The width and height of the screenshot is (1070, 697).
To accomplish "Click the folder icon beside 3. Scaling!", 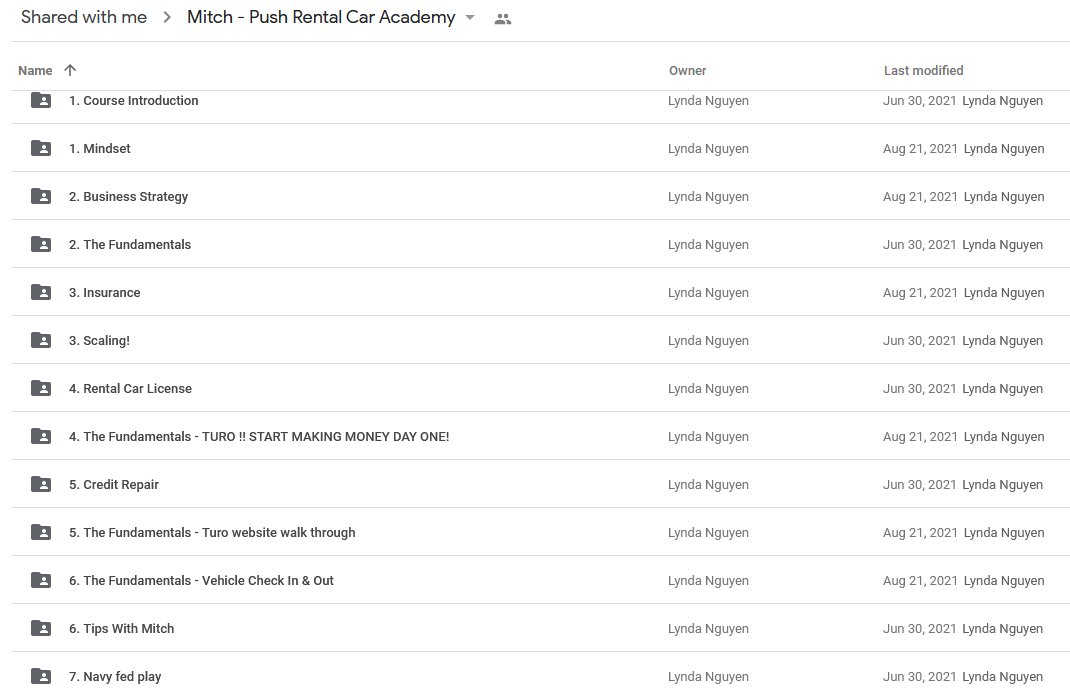I will (x=41, y=340).
